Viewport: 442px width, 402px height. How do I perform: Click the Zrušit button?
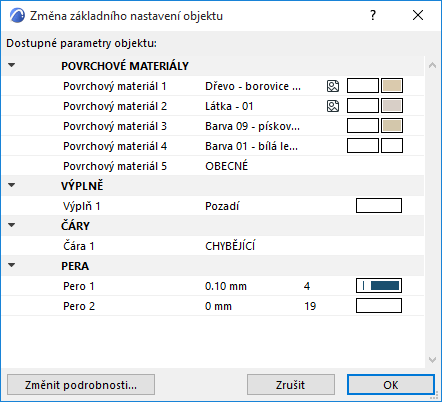coord(291,385)
